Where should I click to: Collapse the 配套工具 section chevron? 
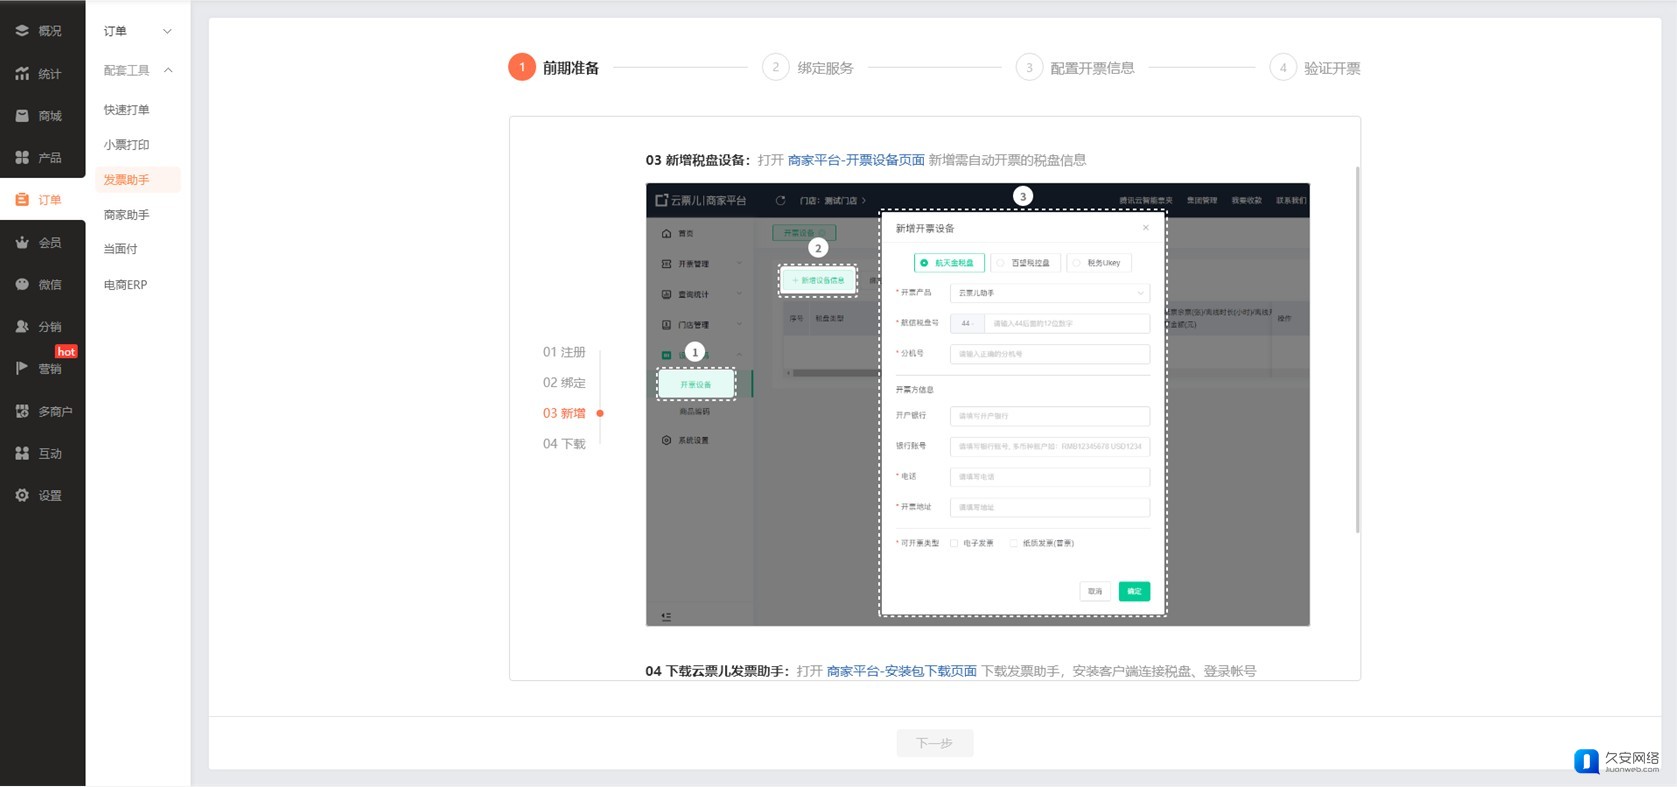click(167, 71)
